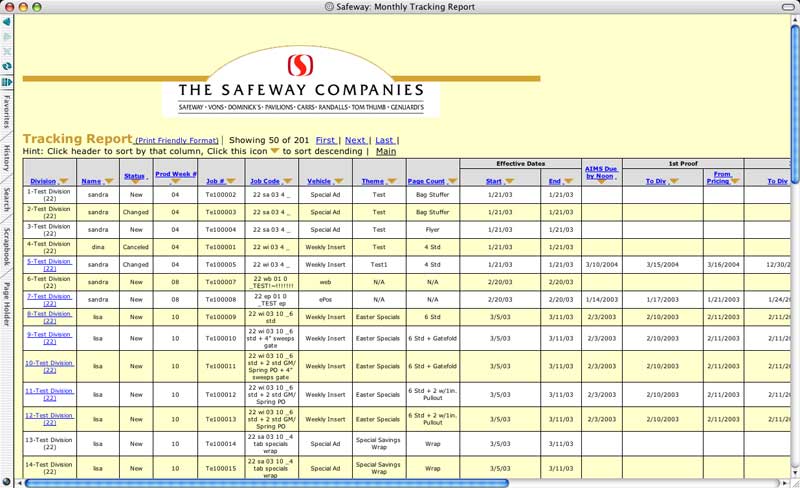Sort Name descending with its triangle icon

pyautogui.click(x=109, y=181)
